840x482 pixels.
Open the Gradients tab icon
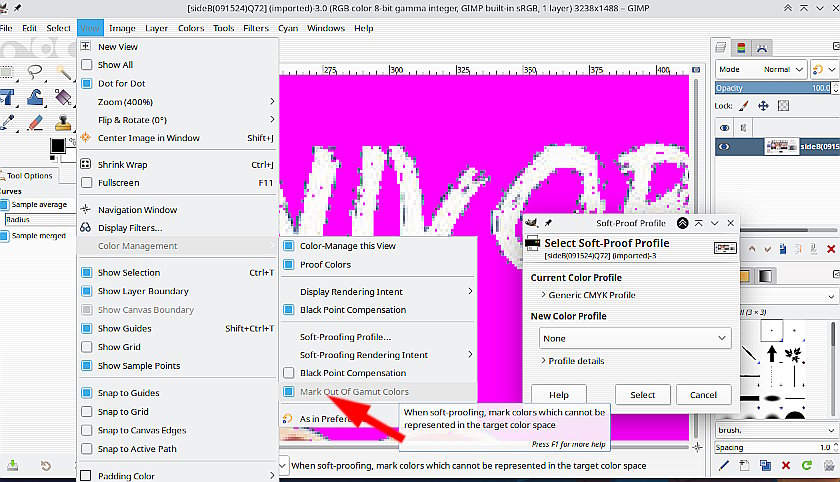[765, 276]
